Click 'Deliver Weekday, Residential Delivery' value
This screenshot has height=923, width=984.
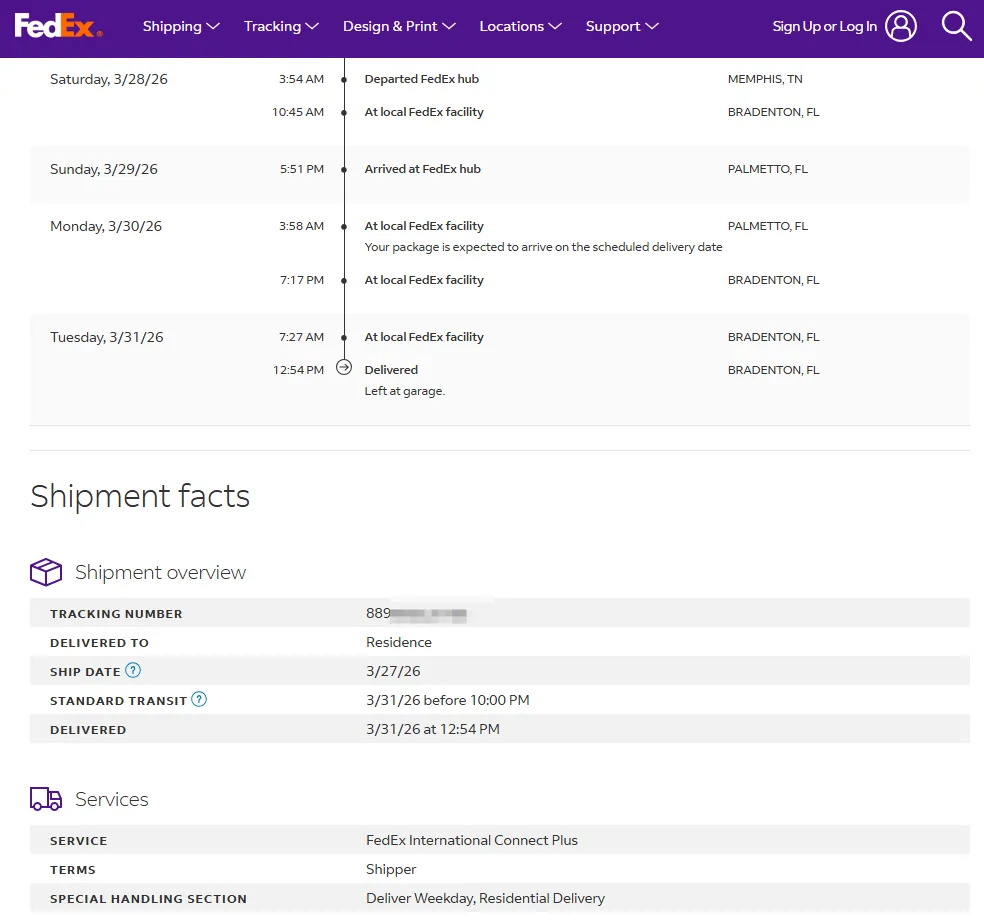485,899
